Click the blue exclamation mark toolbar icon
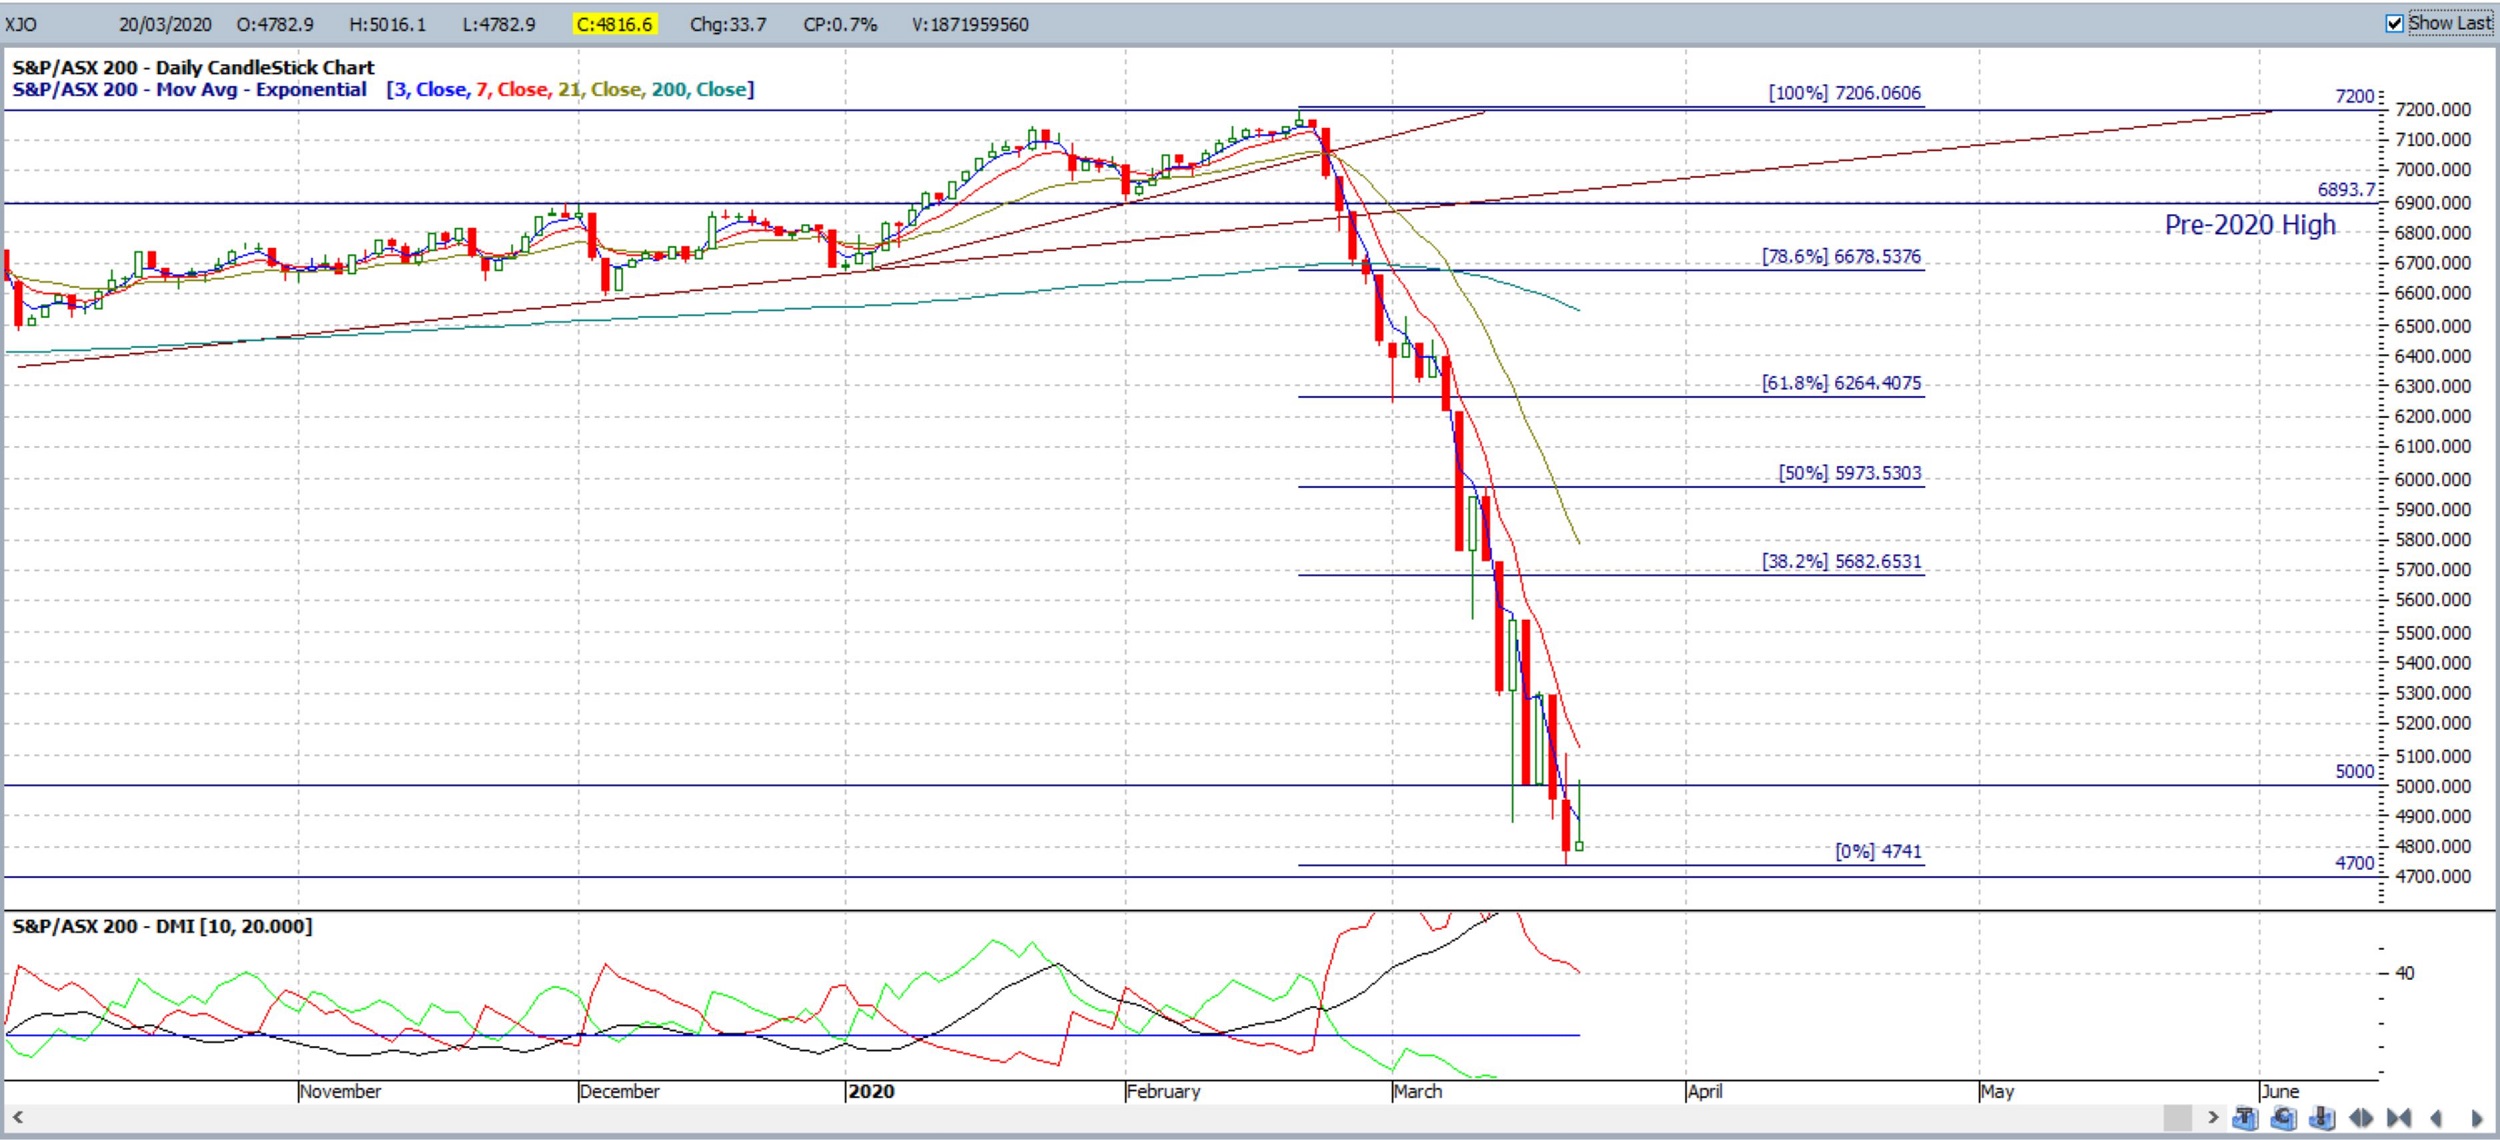Screen dimensions: 2500x1140 pos(2321,1117)
